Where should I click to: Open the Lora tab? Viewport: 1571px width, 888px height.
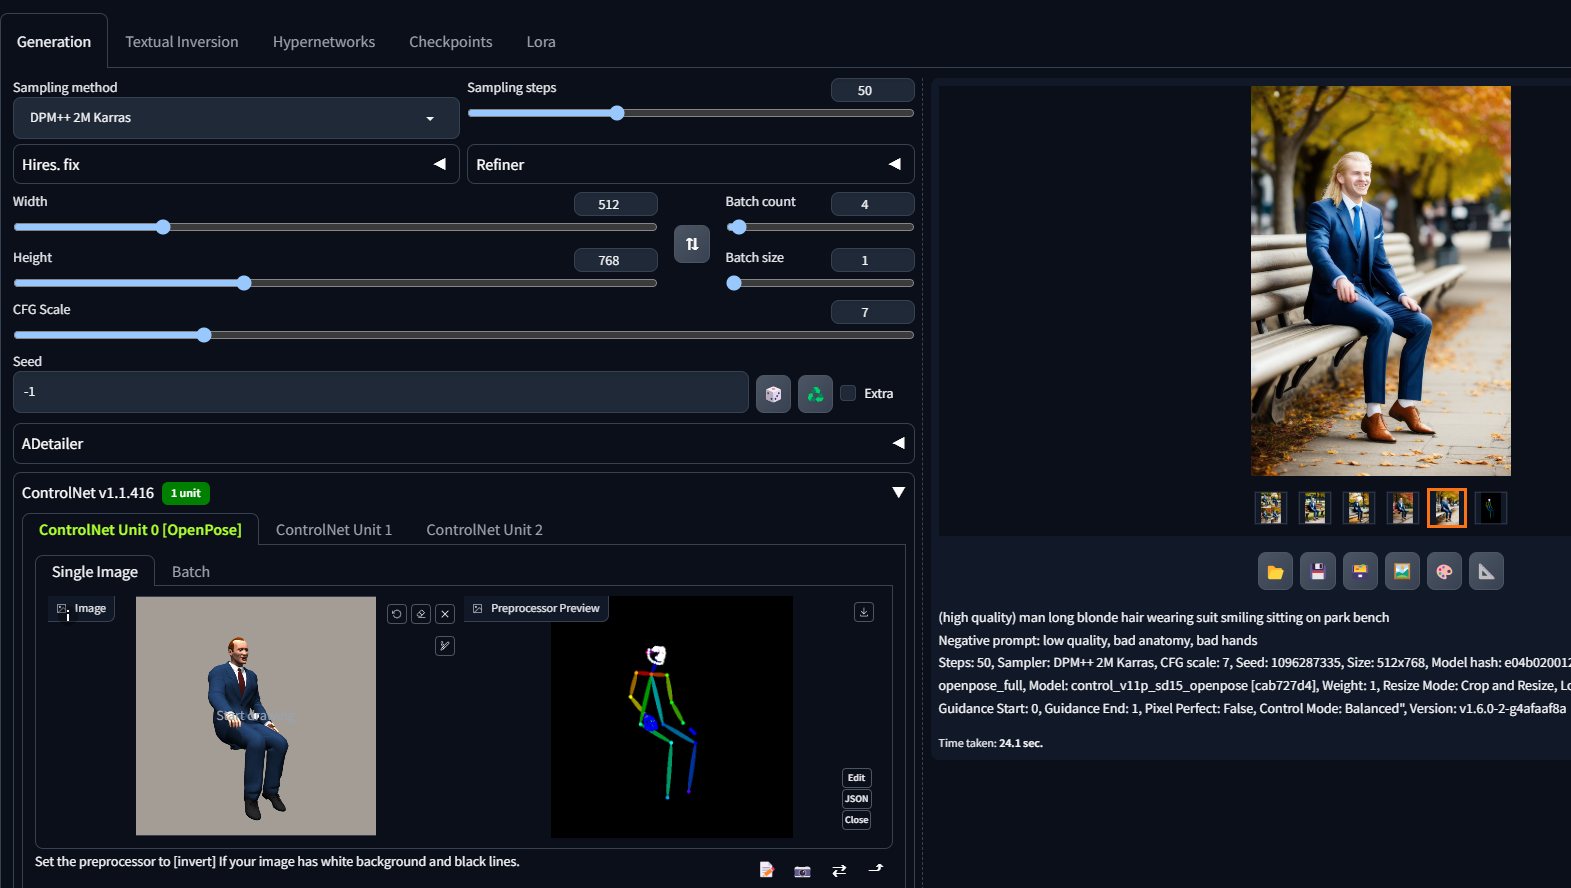click(541, 42)
